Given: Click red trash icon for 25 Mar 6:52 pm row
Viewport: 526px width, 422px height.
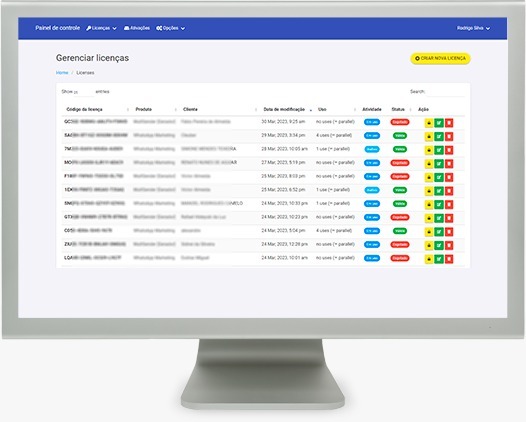Looking at the screenshot, I should [449, 191].
